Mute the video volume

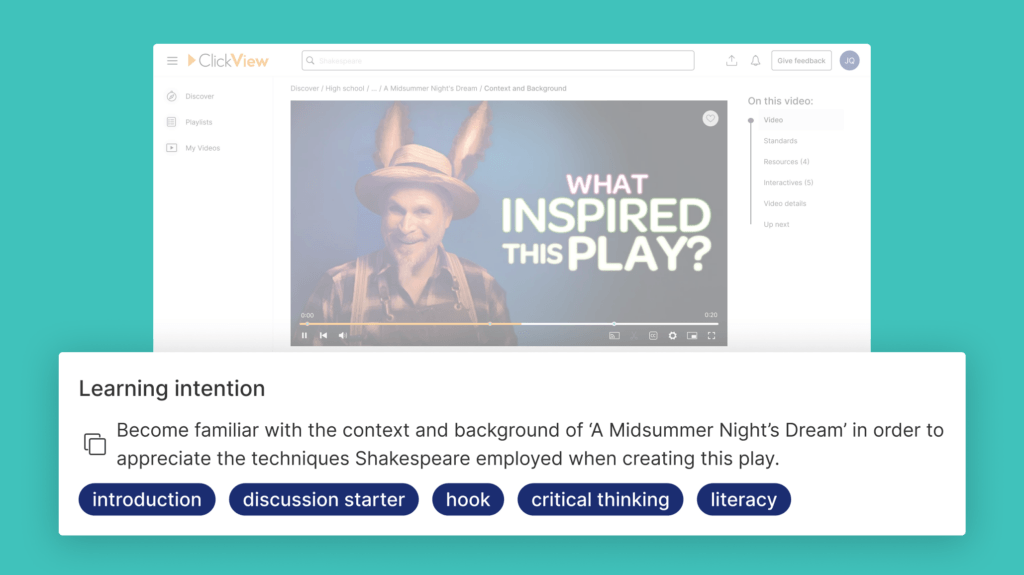(342, 336)
